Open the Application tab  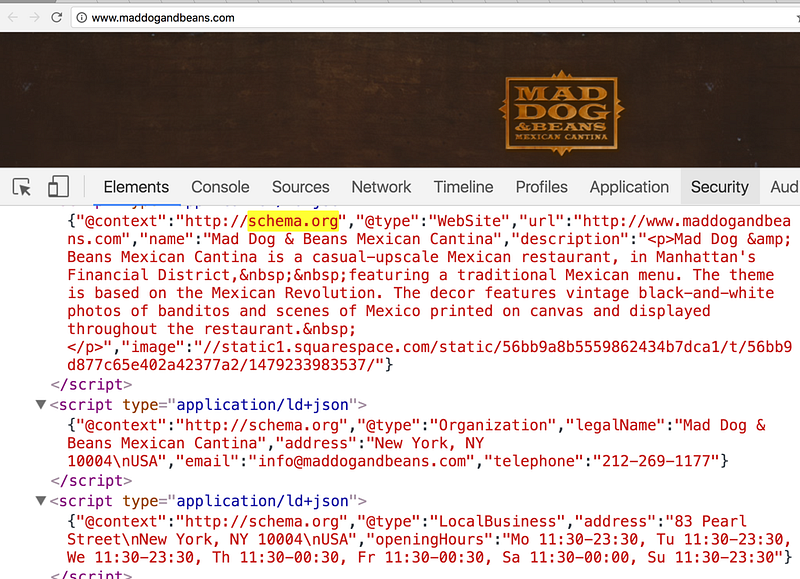(x=629, y=187)
